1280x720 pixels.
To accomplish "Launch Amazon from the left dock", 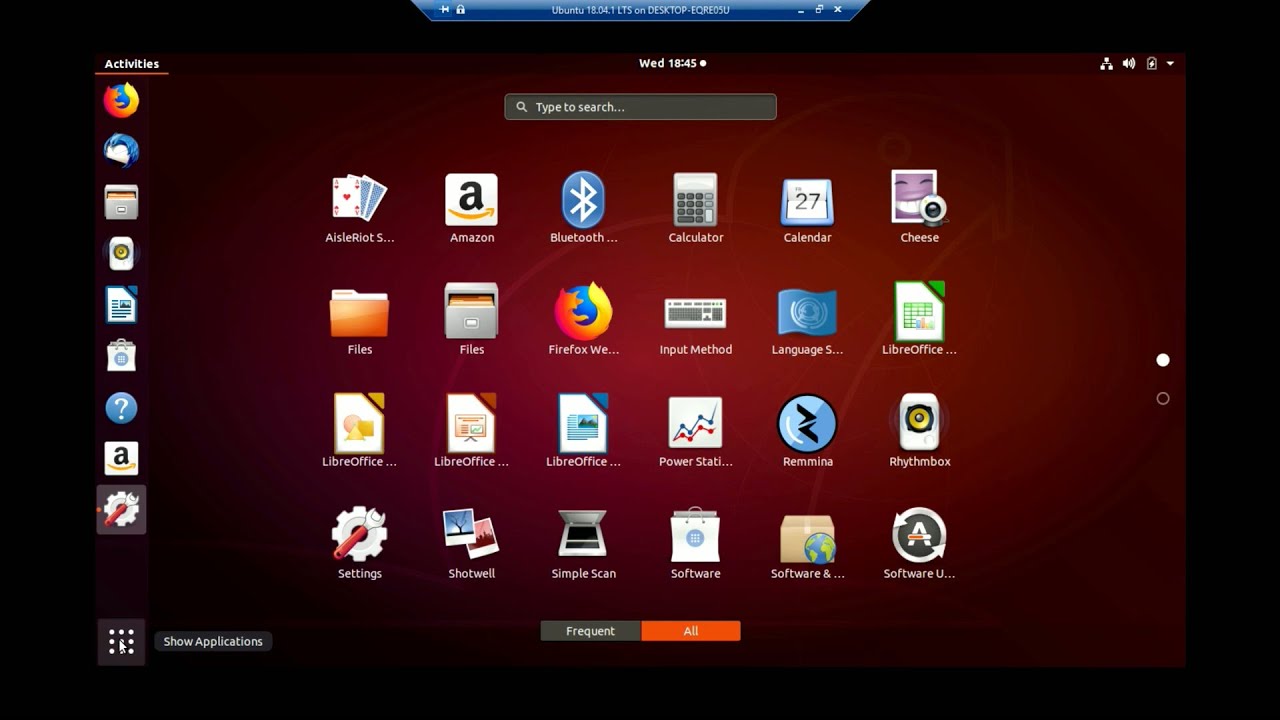I will point(121,459).
